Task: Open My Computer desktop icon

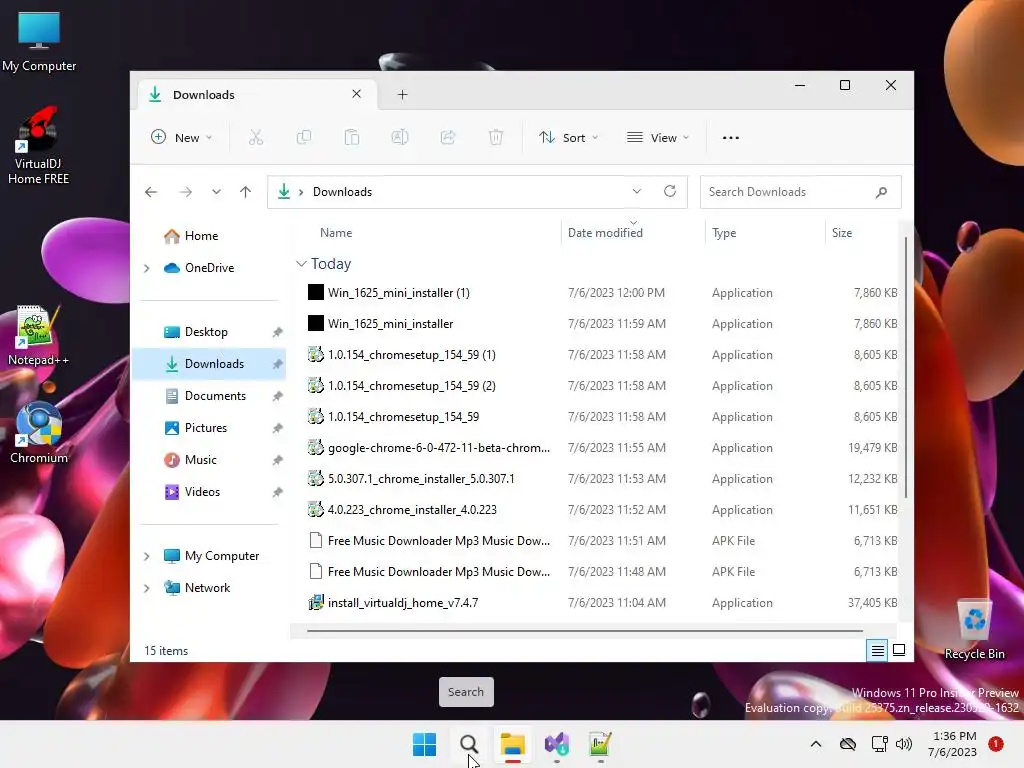Action: (x=39, y=41)
